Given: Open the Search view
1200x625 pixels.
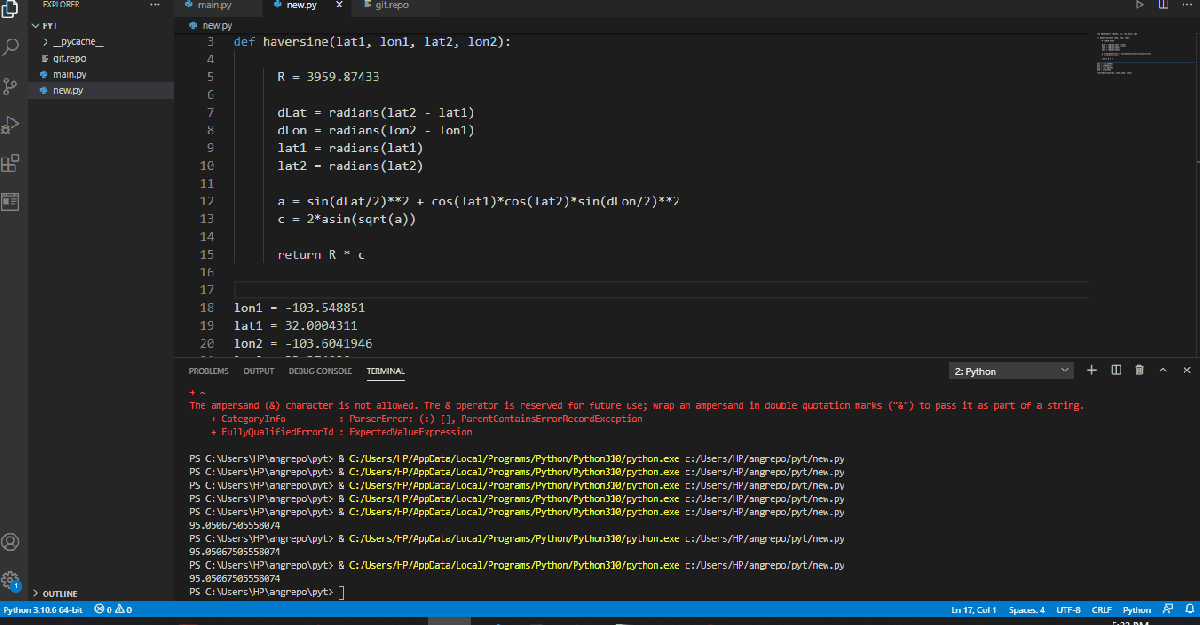Looking at the screenshot, I should click(x=11, y=47).
